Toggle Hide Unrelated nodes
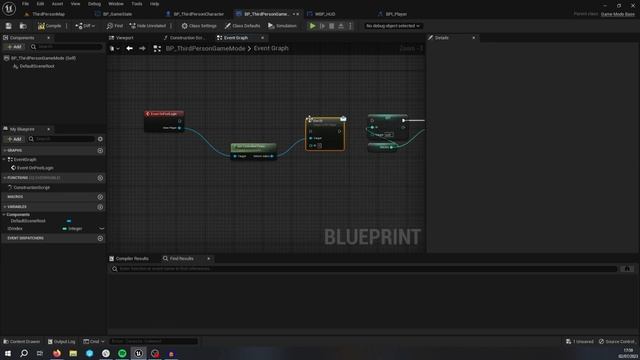This screenshot has width=640, height=360. [x=148, y=26]
